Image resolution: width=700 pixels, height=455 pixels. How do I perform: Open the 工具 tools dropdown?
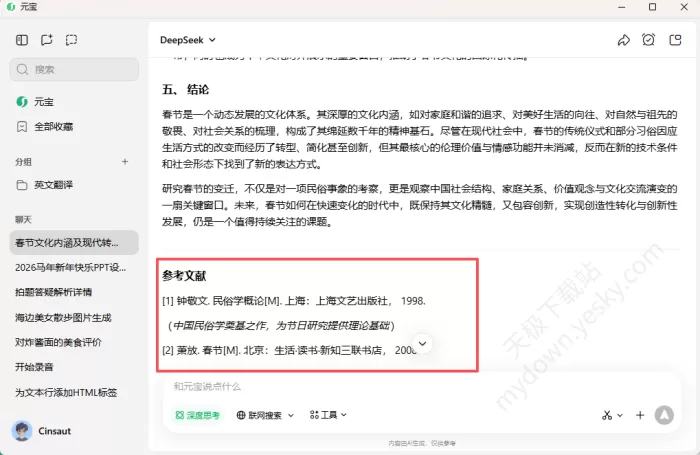(328, 415)
